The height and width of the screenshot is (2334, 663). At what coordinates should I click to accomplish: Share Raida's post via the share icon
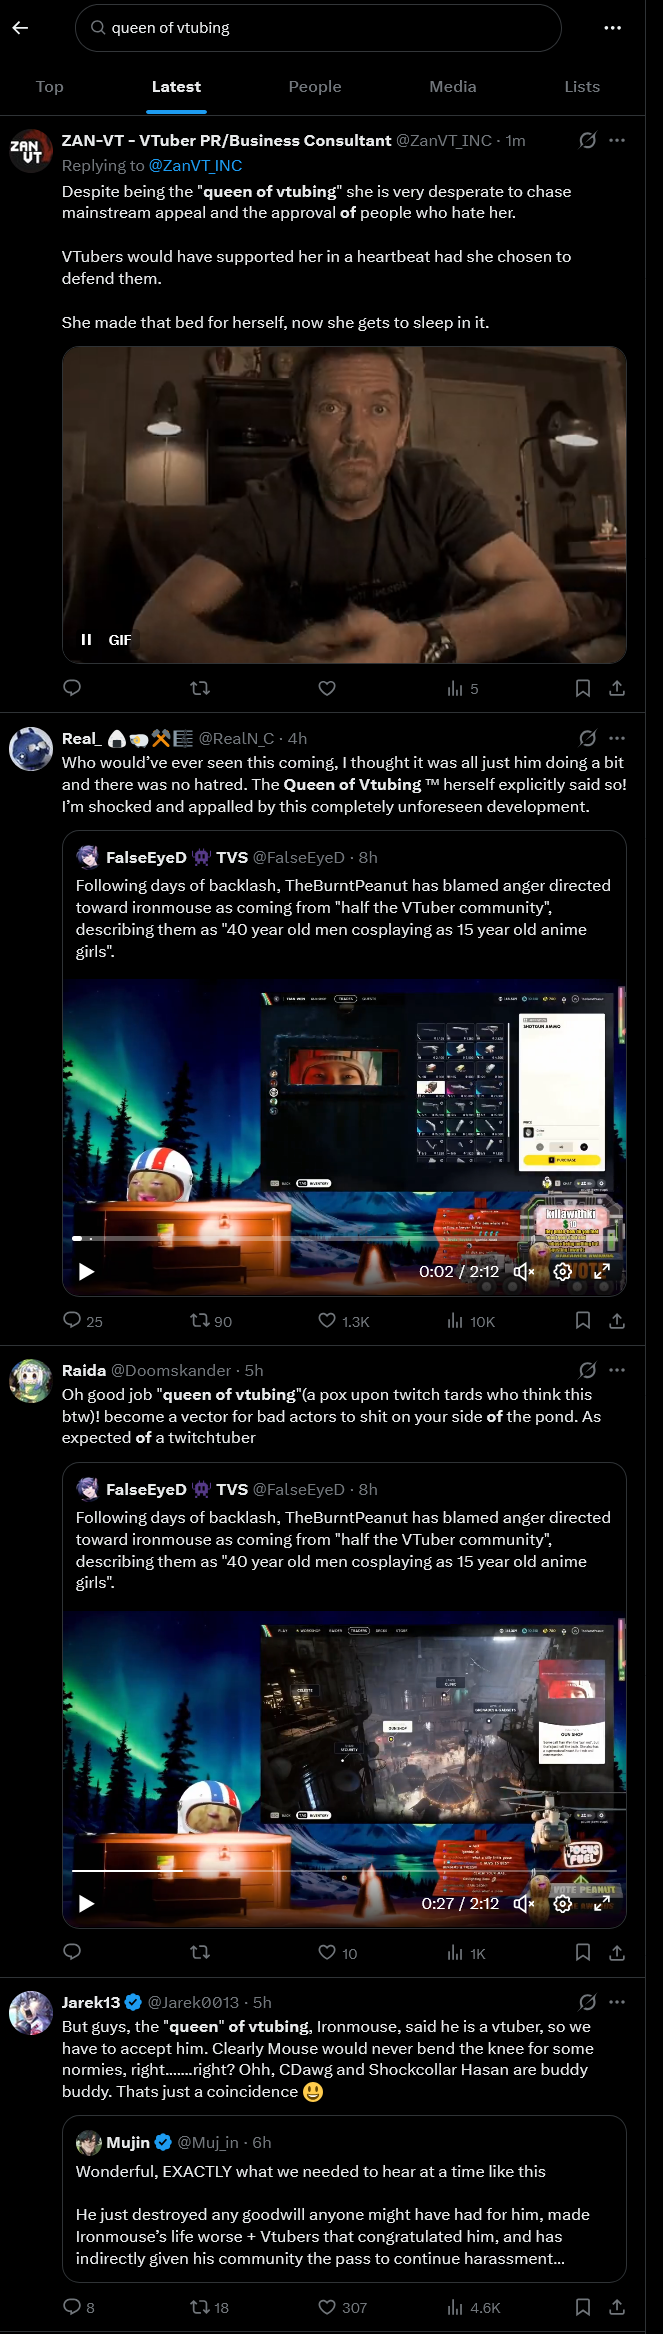617,1953
